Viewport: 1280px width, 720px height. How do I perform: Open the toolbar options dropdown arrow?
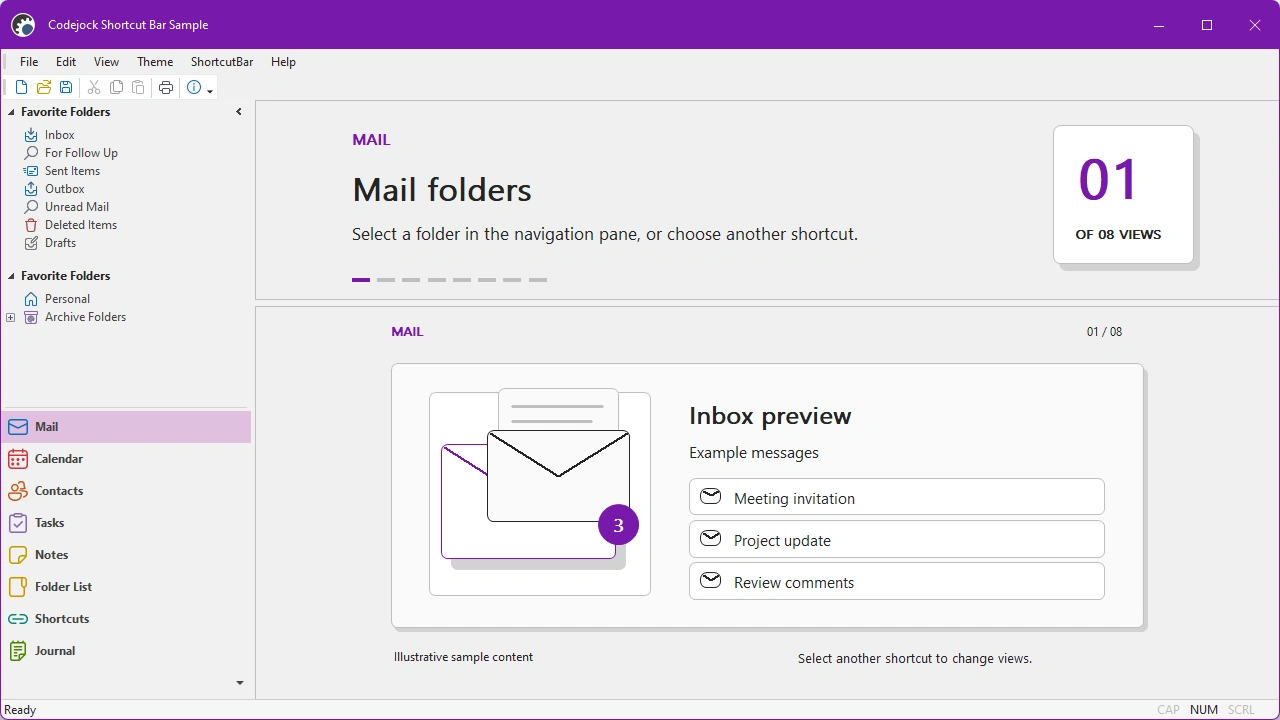click(x=210, y=90)
